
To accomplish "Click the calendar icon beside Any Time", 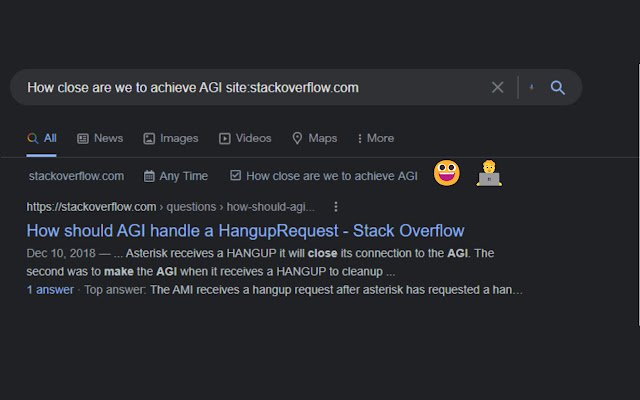I will (149, 176).
